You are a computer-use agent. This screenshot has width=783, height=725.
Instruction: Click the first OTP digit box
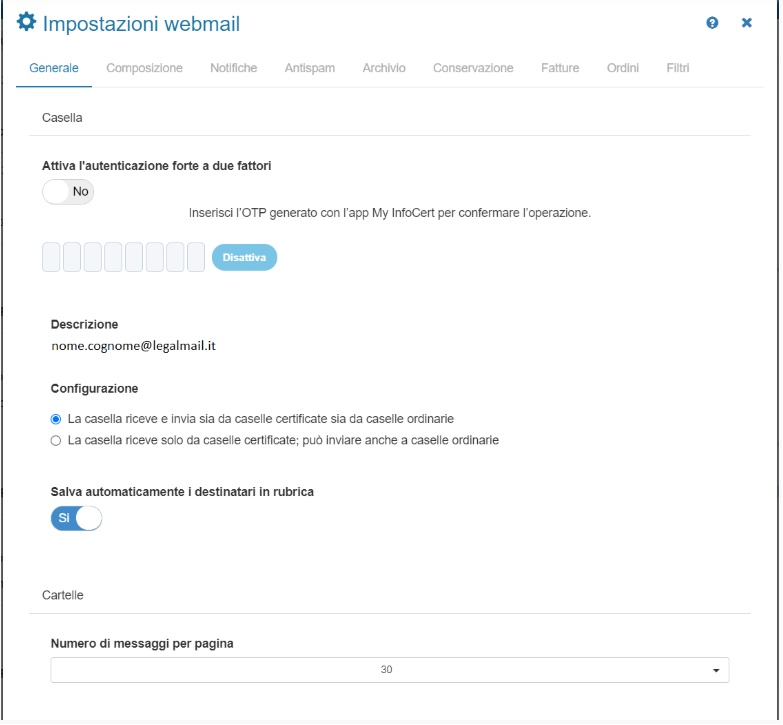[x=51, y=257]
